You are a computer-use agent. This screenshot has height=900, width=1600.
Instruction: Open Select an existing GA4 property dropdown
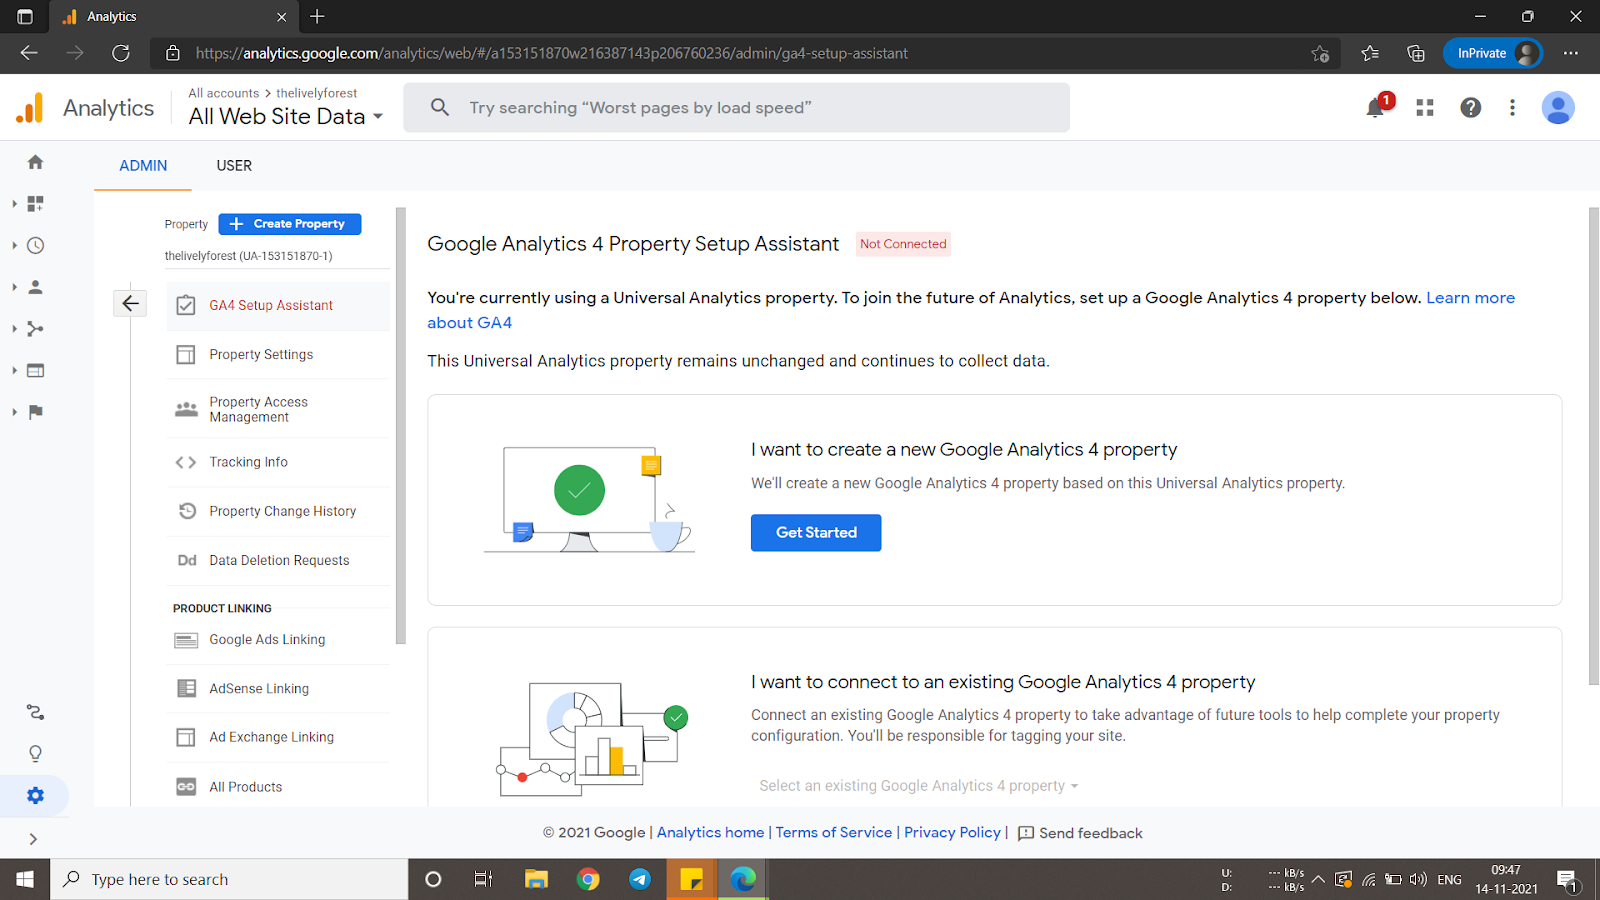pyautogui.click(x=918, y=786)
